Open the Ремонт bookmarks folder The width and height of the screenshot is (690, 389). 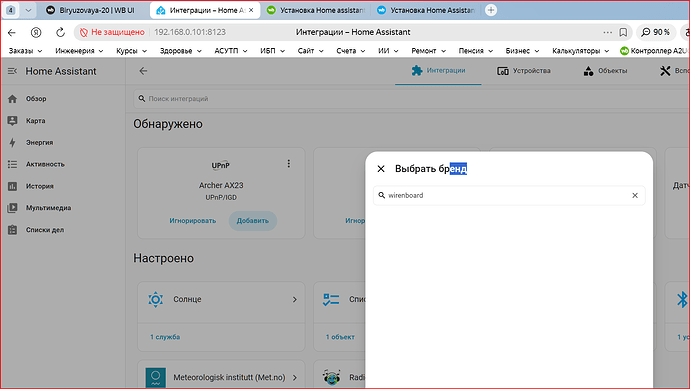point(428,51)
